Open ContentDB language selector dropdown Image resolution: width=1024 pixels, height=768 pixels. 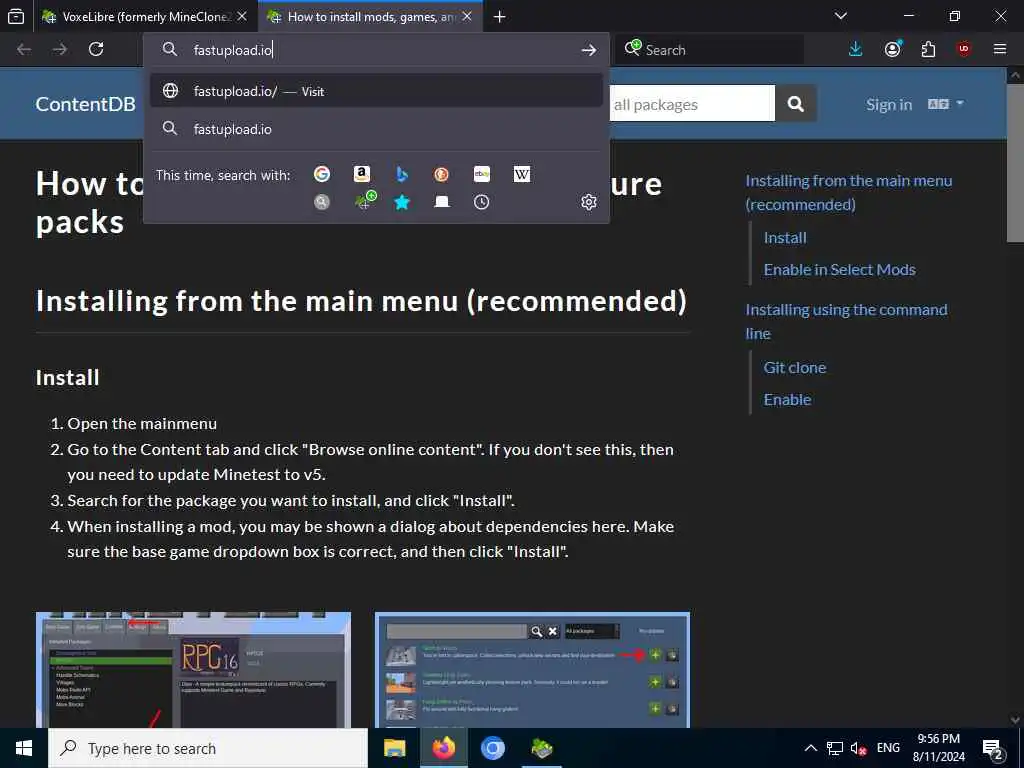pyautogui.click(x=946, y=104)
